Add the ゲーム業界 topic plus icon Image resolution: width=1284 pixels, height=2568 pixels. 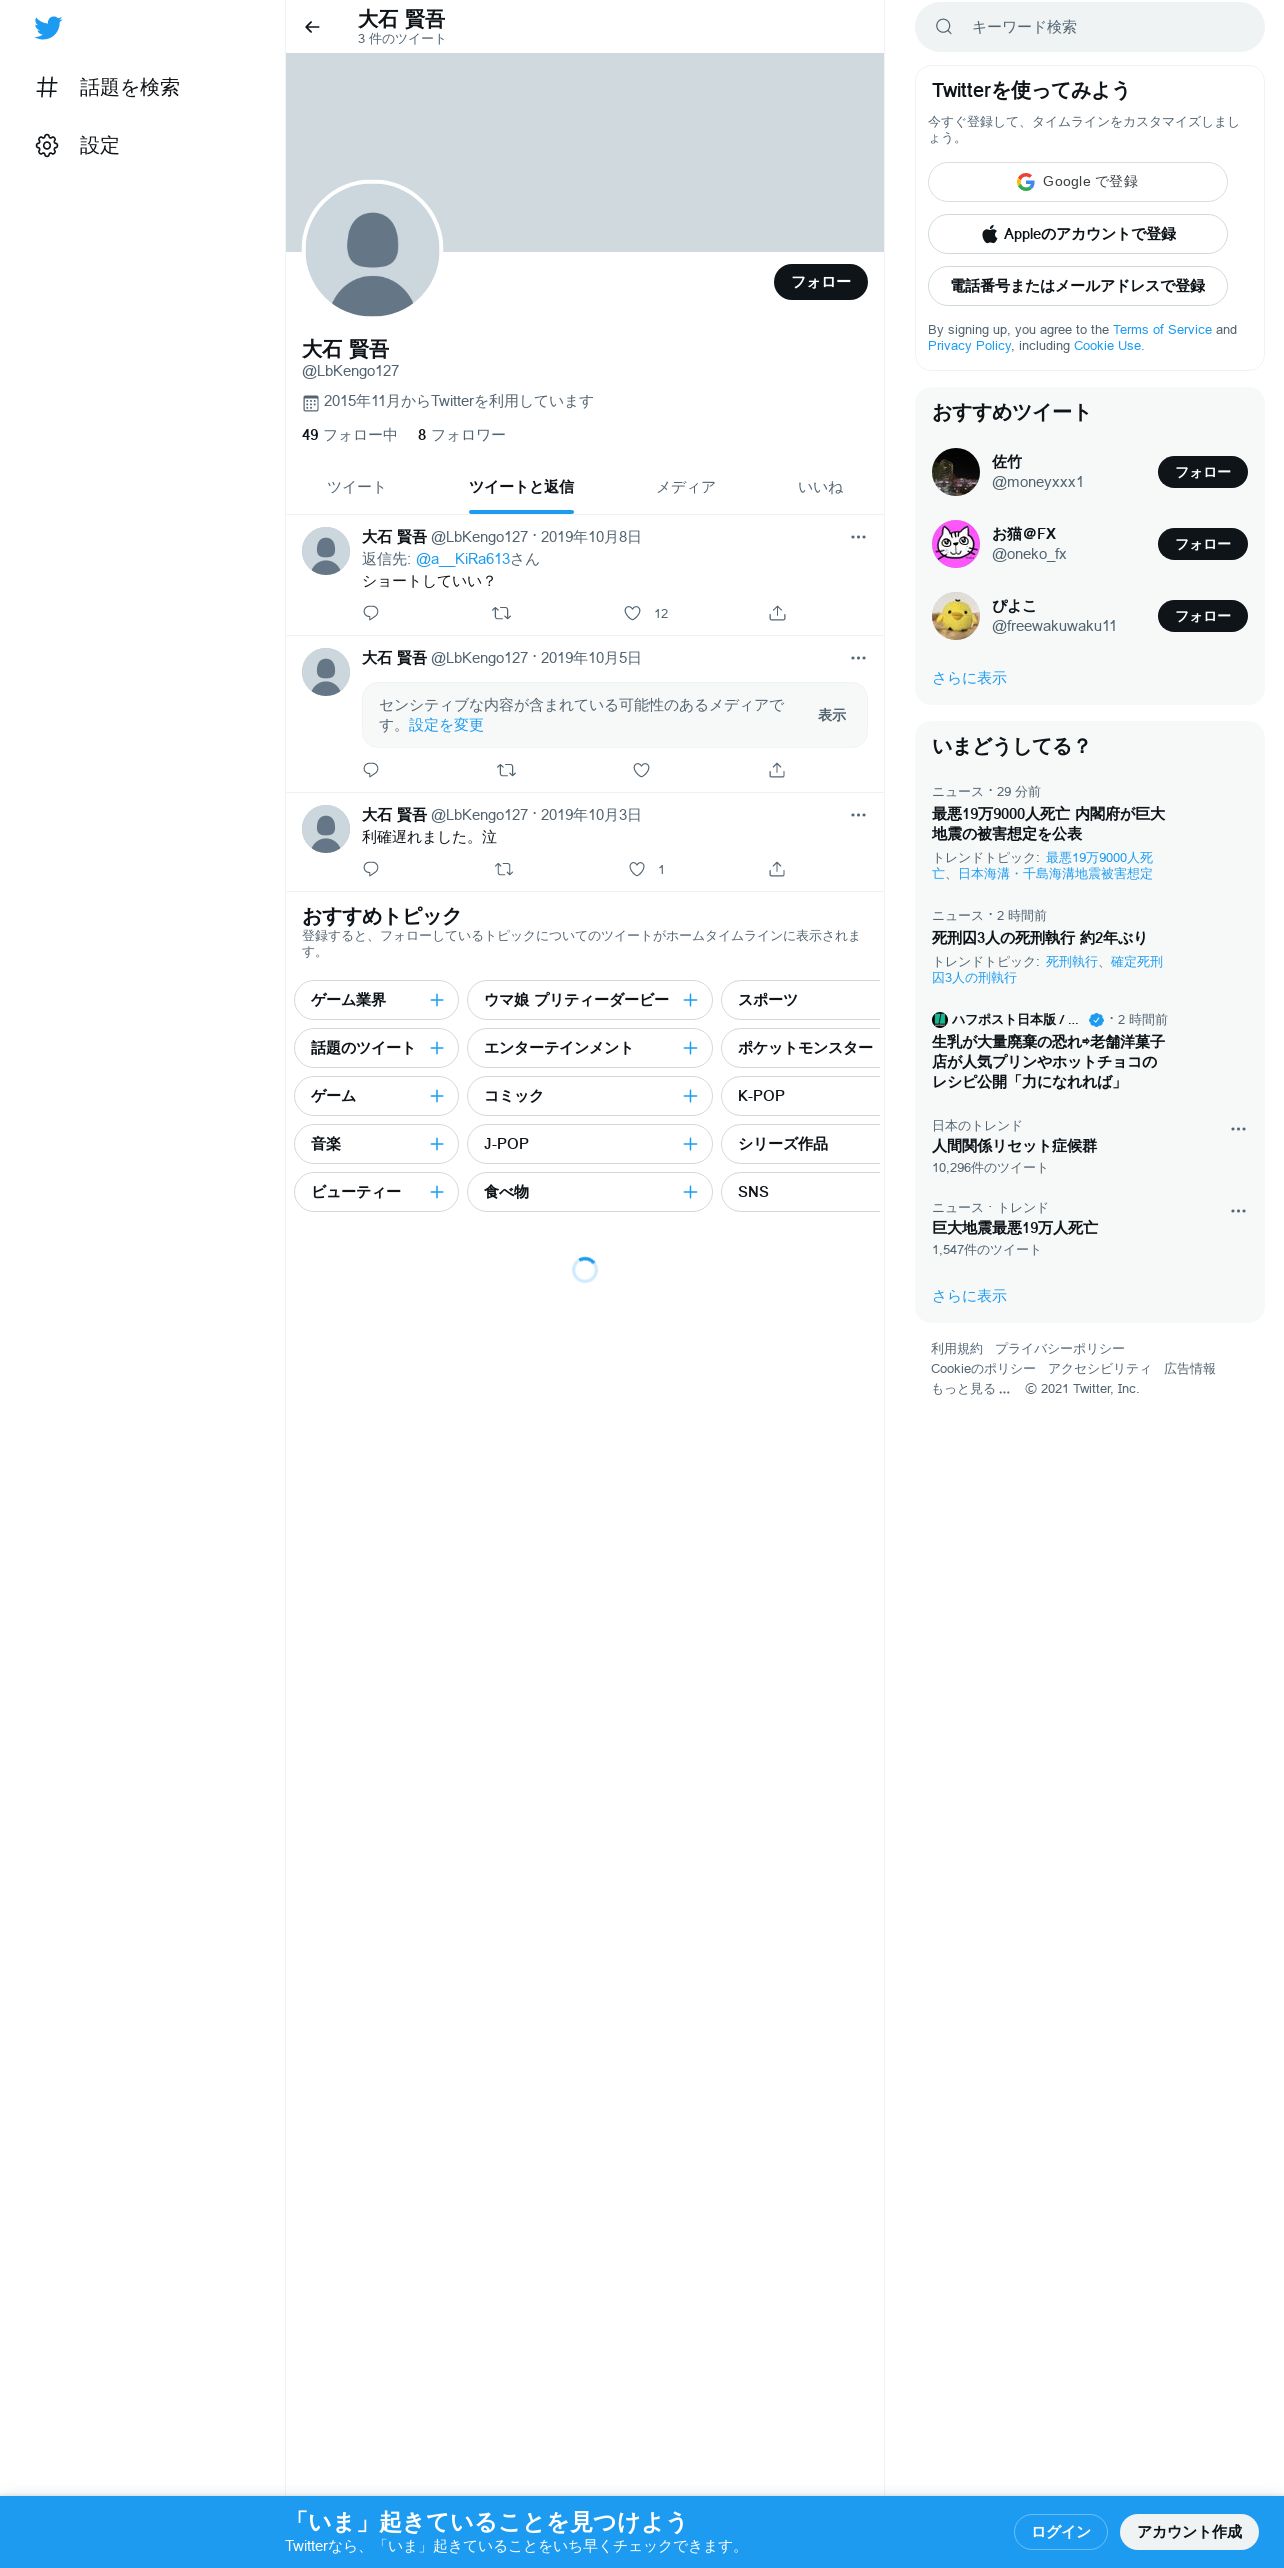point(437,1000)
